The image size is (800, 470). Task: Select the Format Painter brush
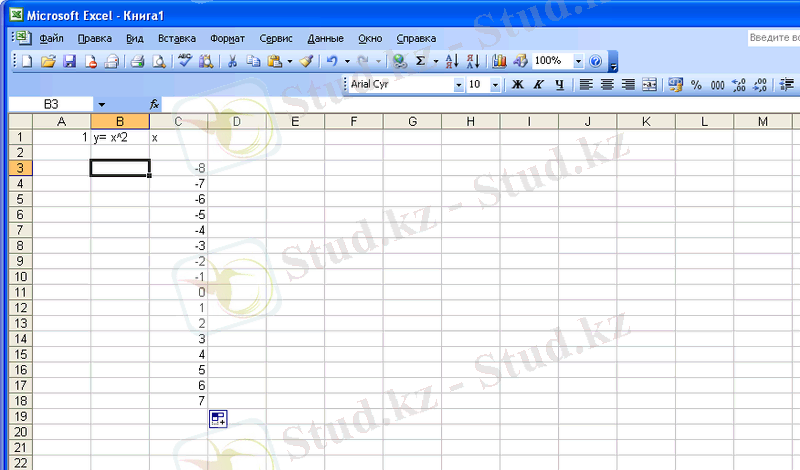click(307, 61)
